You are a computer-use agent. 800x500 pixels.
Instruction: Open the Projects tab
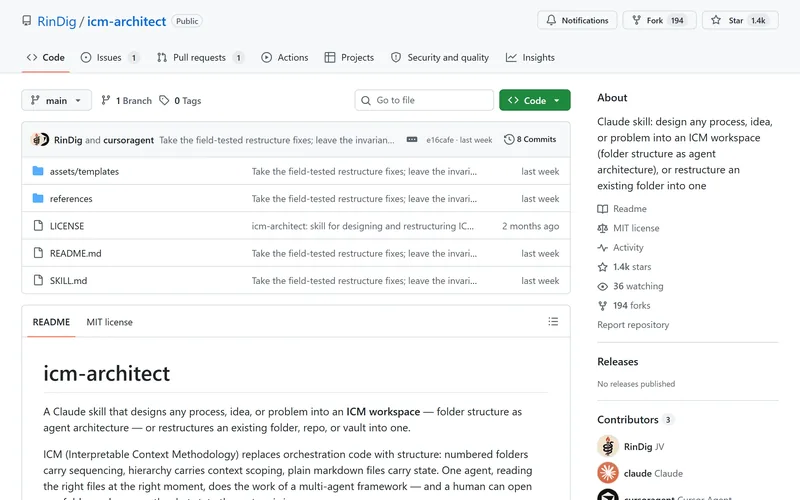[x=349, y=58]
